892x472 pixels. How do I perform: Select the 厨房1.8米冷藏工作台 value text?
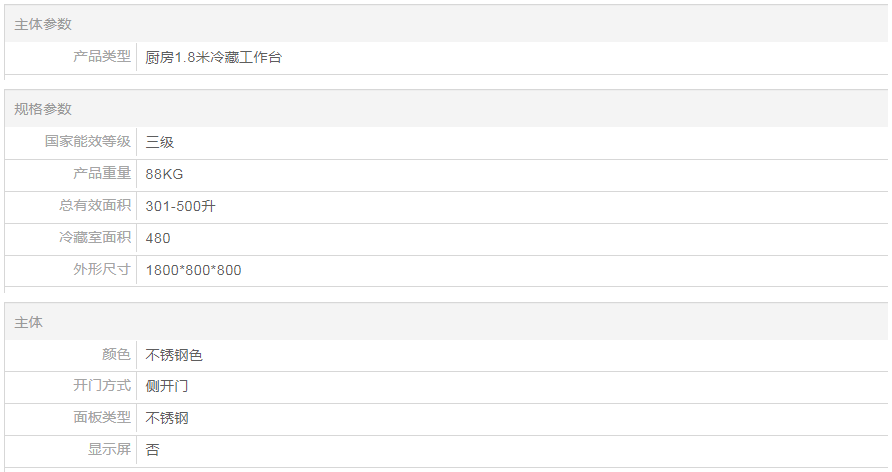(214, 57)
